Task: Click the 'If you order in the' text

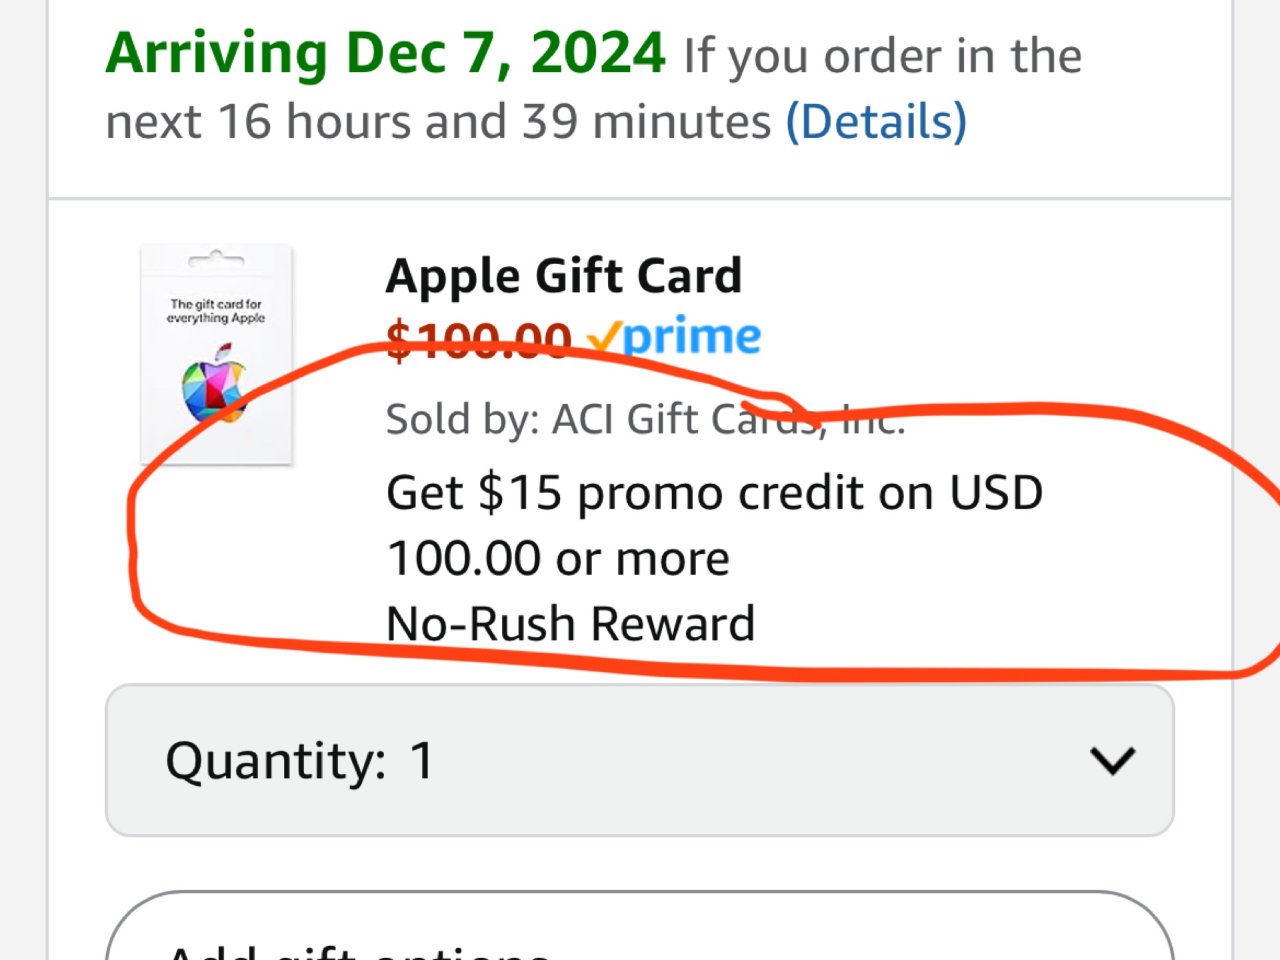Action: tap(882, 56)
